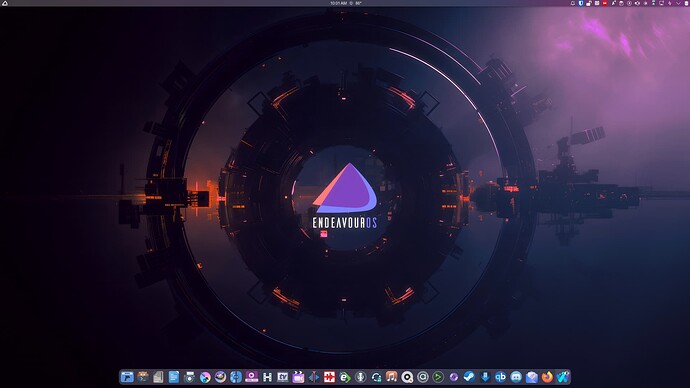Open the purple ring icon in dock
The width and height of the screenshot is (690, 388).
454,377
